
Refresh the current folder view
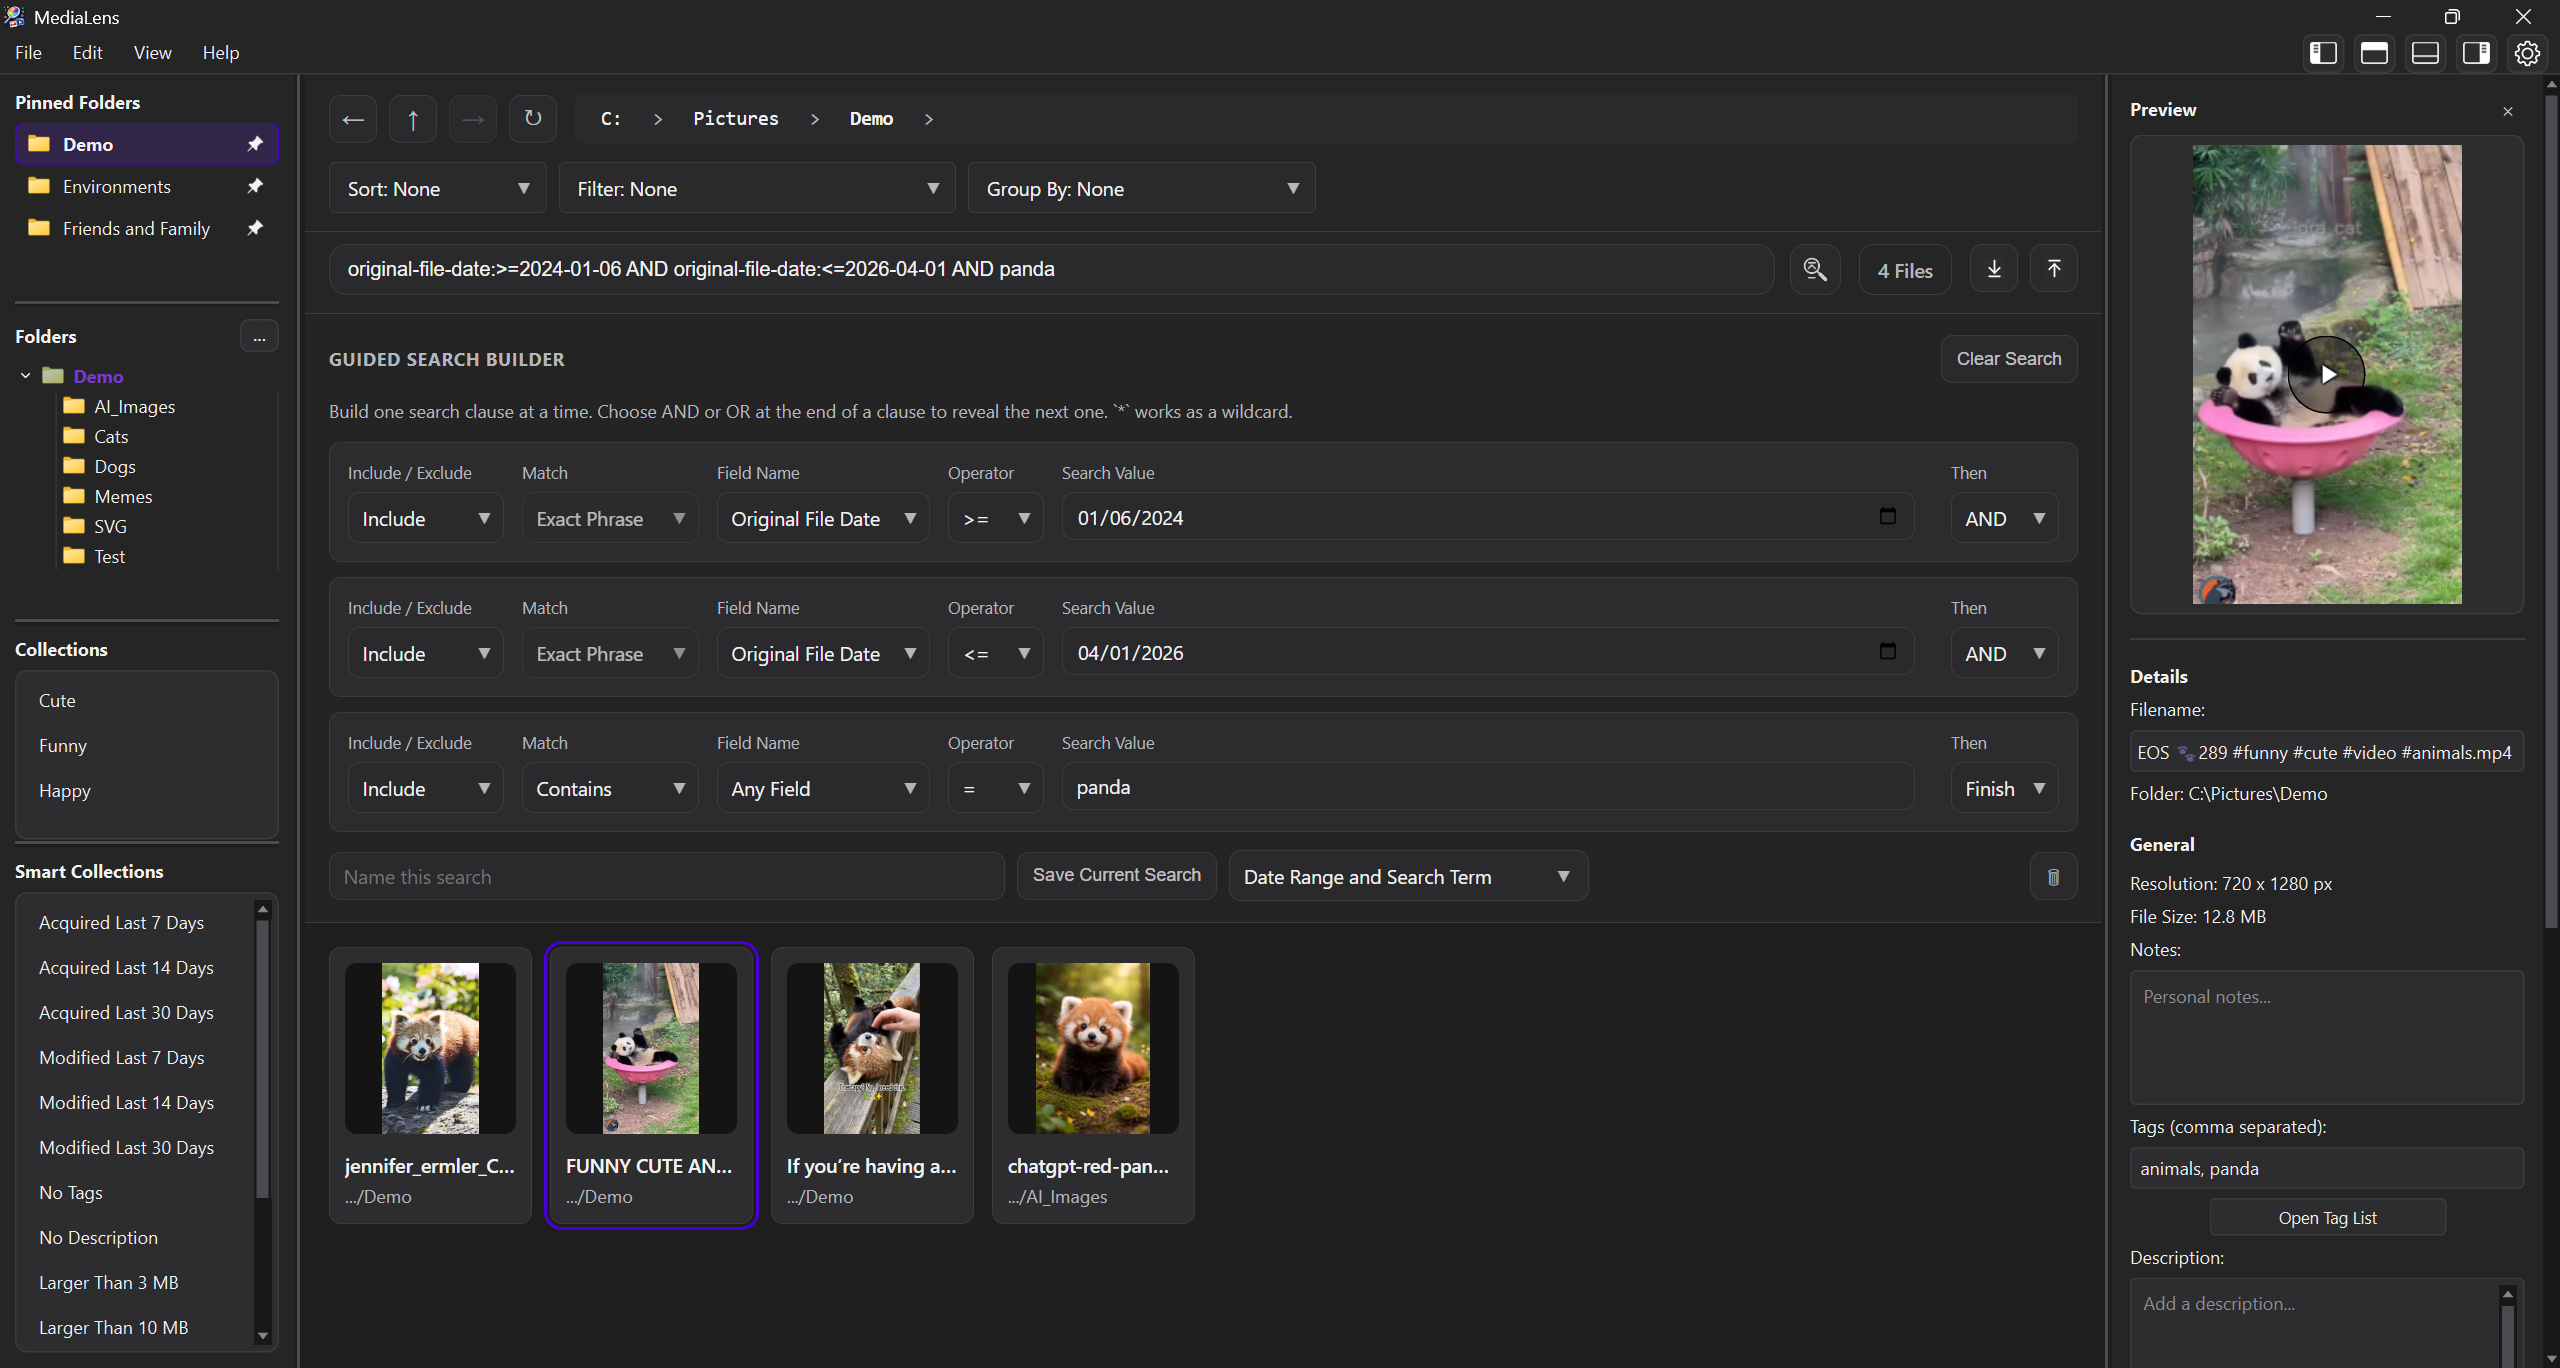(533, 118)
